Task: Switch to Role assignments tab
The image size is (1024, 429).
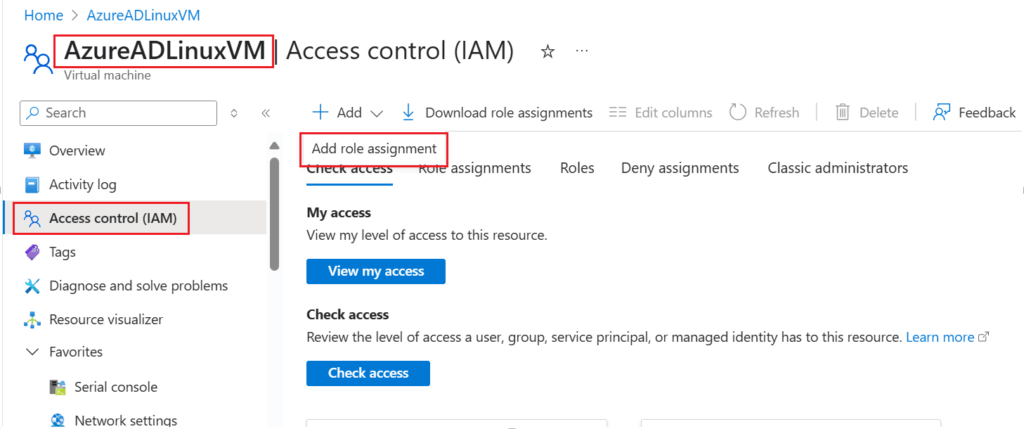Action: click(x=475, y=168)
